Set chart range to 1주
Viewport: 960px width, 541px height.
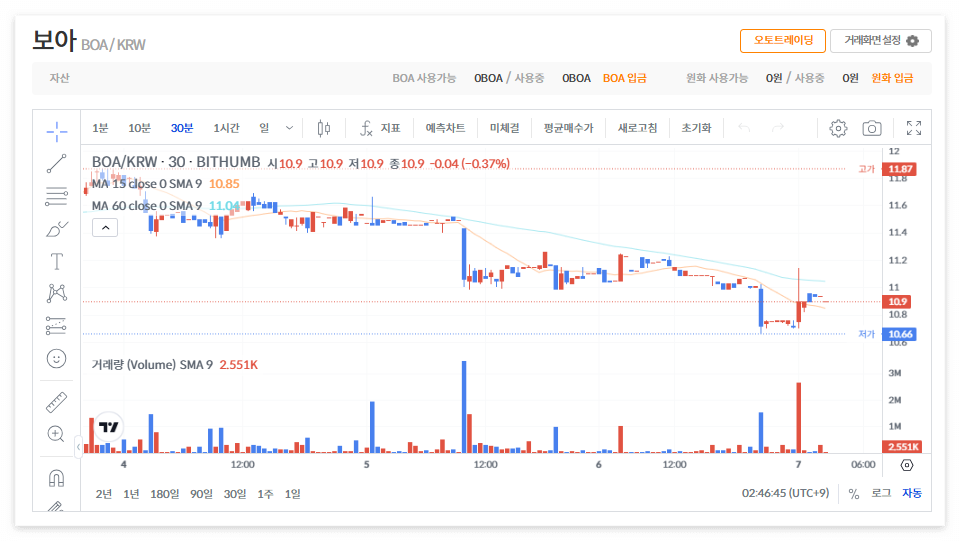tap(265, 494)
